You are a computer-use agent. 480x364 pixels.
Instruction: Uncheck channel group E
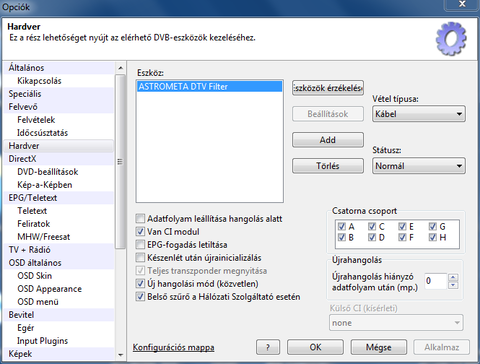pos(402,227)
